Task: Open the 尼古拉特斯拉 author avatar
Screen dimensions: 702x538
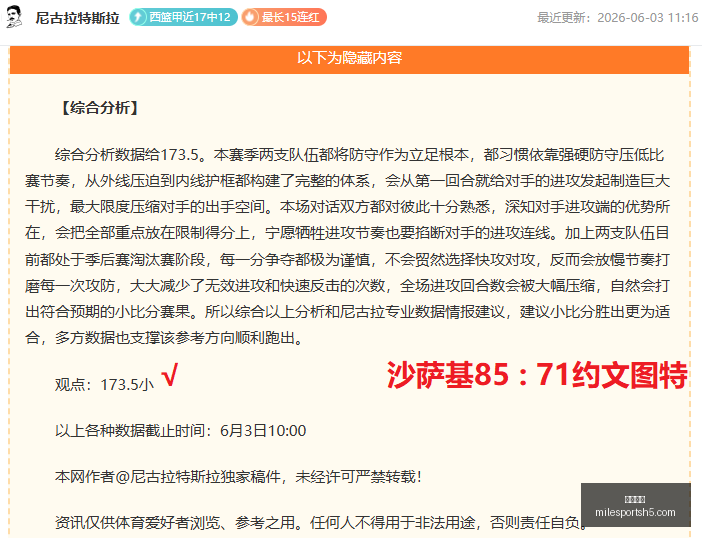Action: pos(14,17)
